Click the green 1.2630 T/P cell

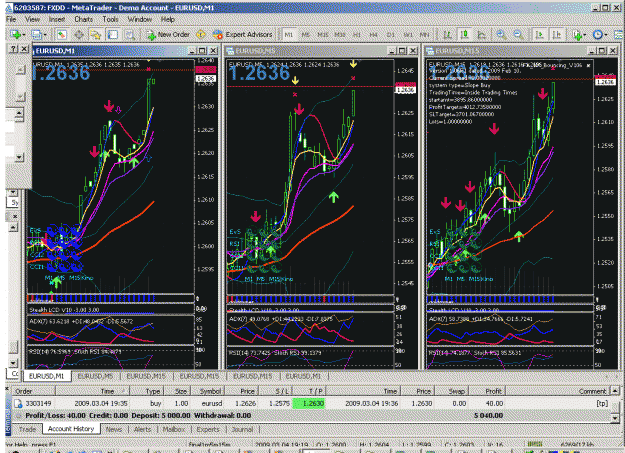(x=309, y=404)
